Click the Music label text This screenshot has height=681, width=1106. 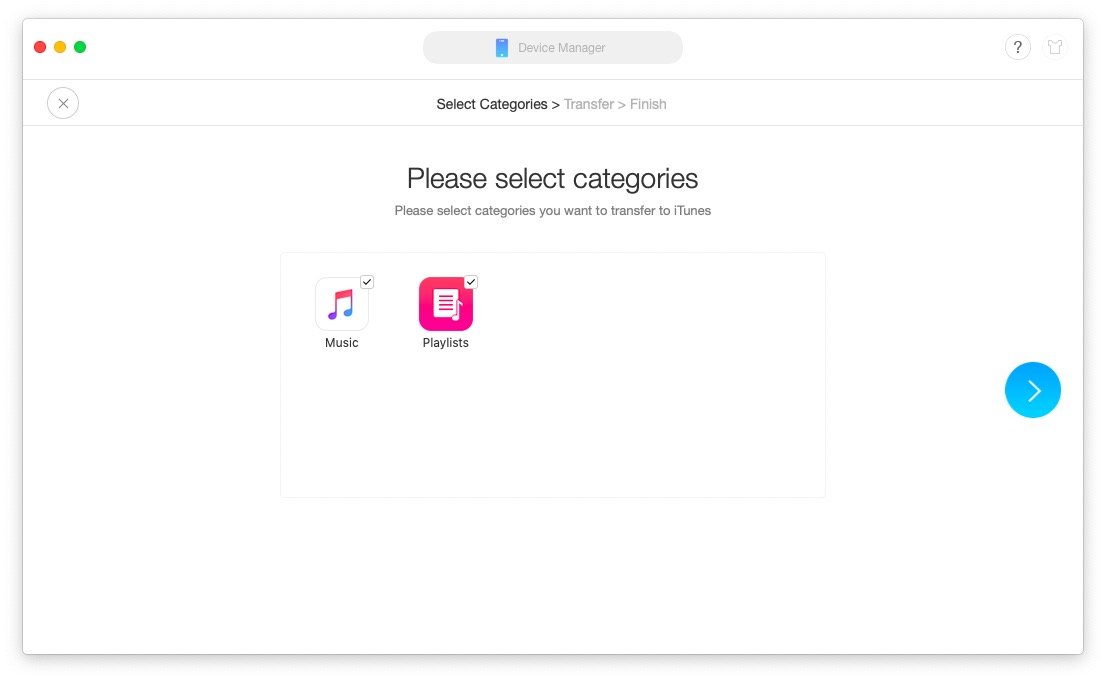[x=341, y=343]
